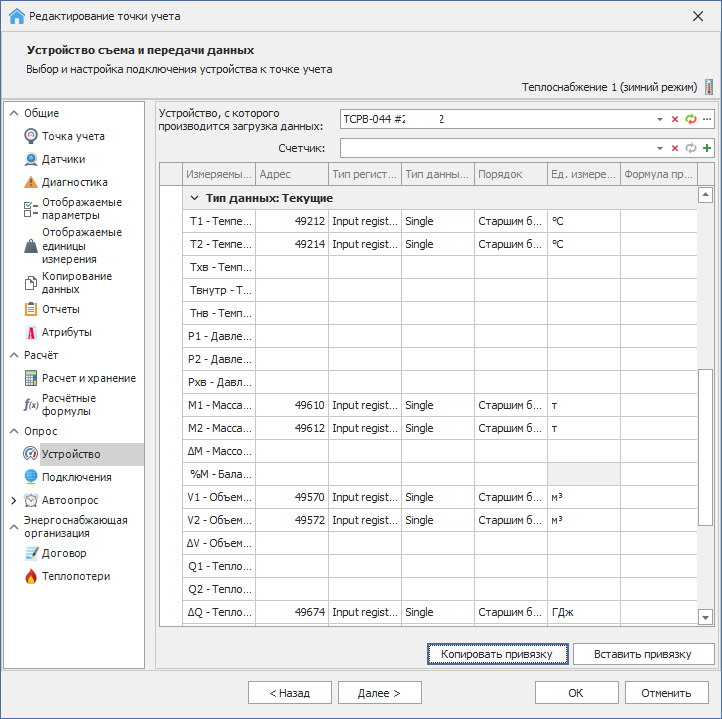Open the Теплопотери section

pyautogui.click(x=75, y=576)
